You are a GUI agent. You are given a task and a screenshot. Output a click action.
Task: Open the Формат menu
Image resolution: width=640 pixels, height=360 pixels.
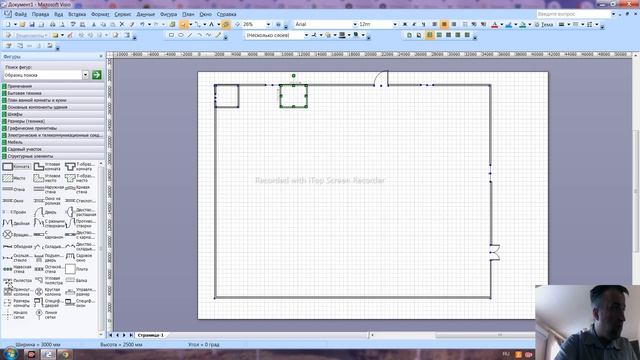tap(100, 14)
